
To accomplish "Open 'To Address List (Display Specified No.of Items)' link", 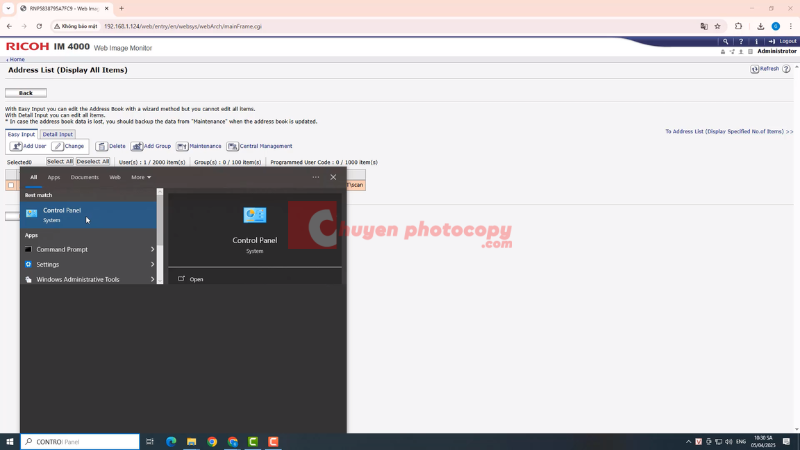I will pyautogui.click(x=729, y=132).
